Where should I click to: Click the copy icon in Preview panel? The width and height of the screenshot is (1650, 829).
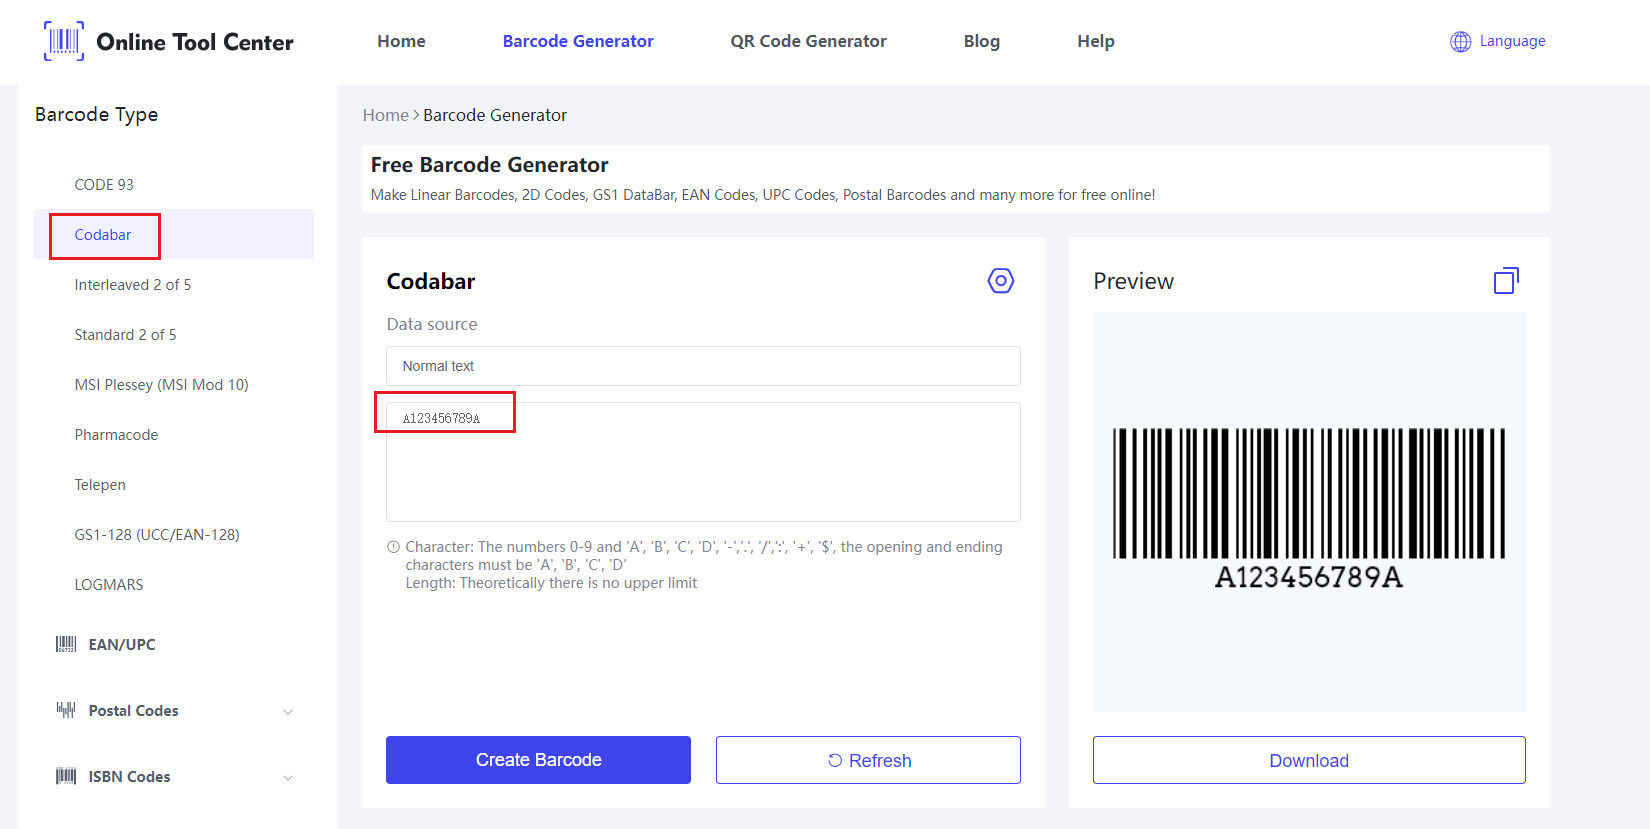1506,281
